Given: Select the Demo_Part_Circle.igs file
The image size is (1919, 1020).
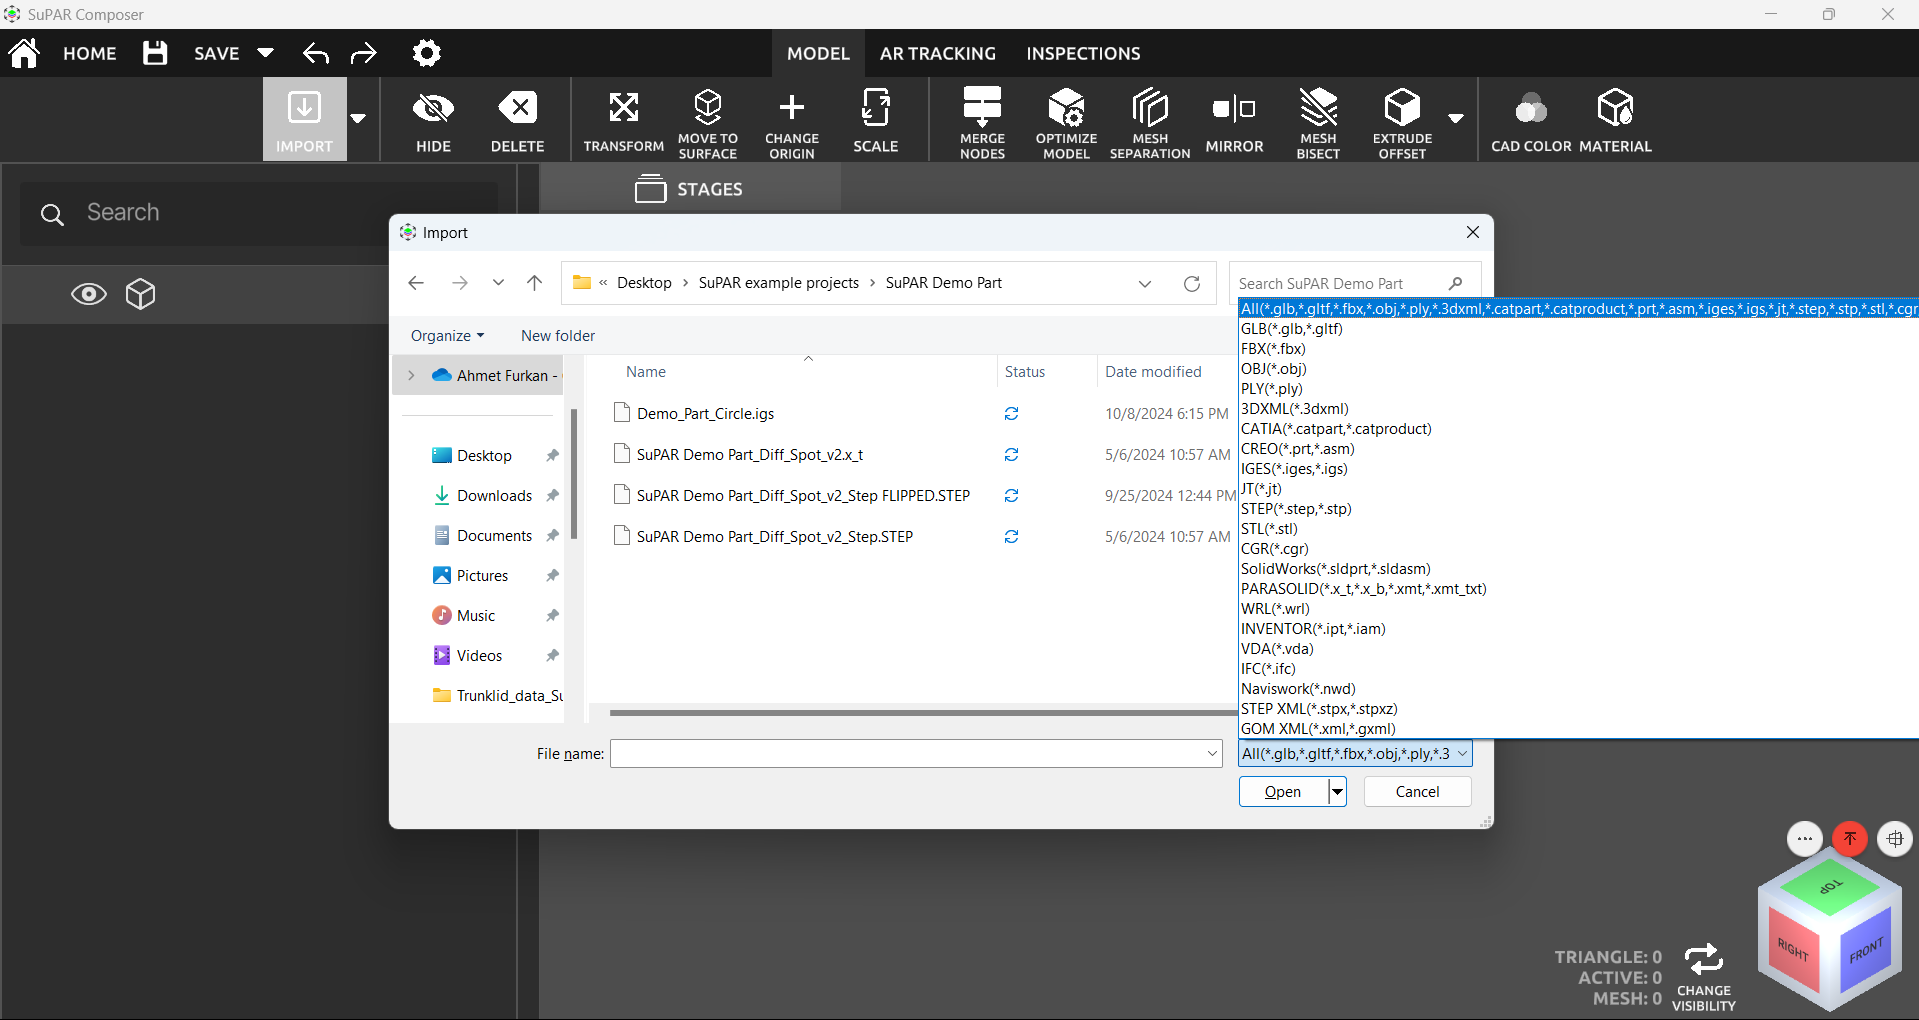Looking at the screenshot, I should pyautogui.click(x=706, y=414).
